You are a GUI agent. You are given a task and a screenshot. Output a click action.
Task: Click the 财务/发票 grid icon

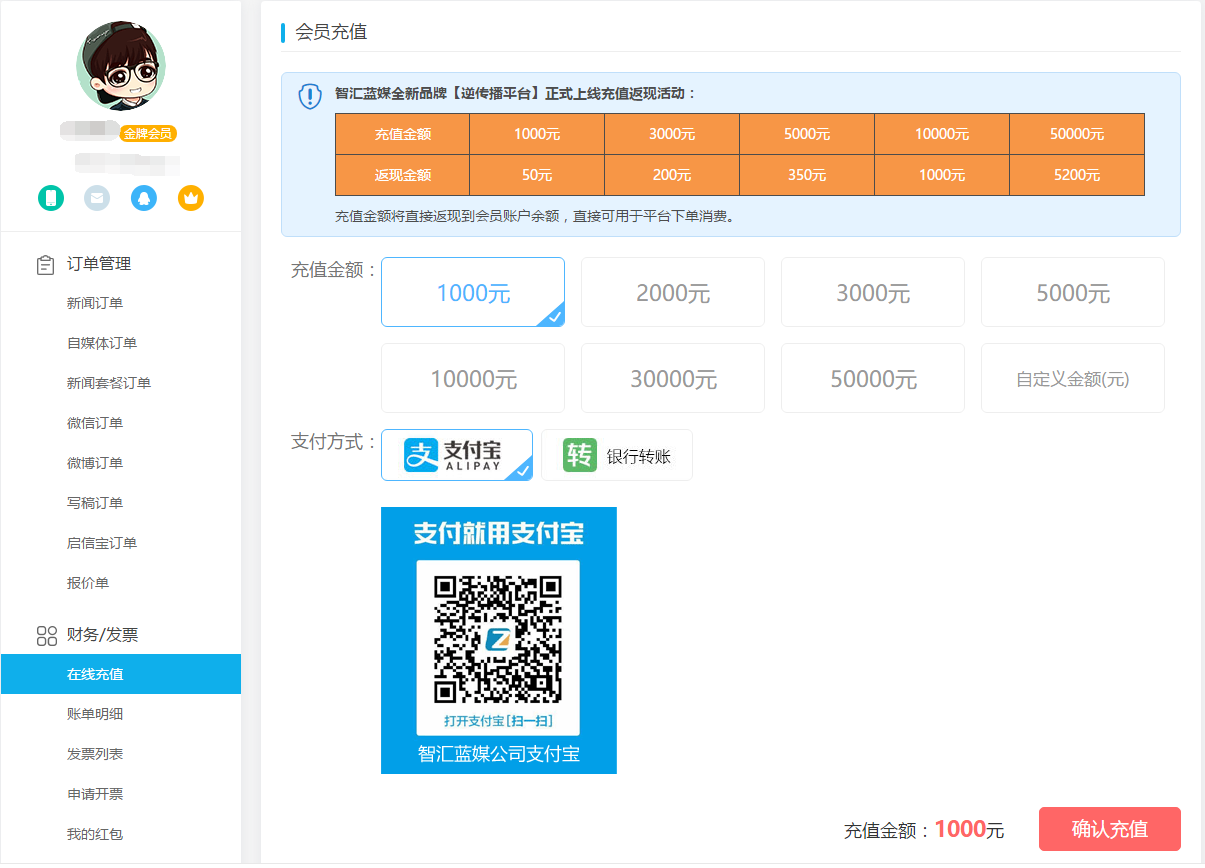[46, 635]
